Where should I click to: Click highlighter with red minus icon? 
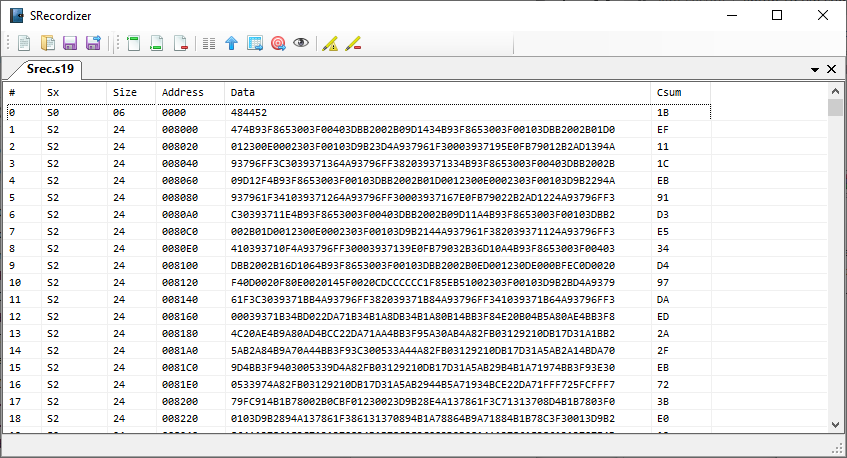[x=353, y=44]
